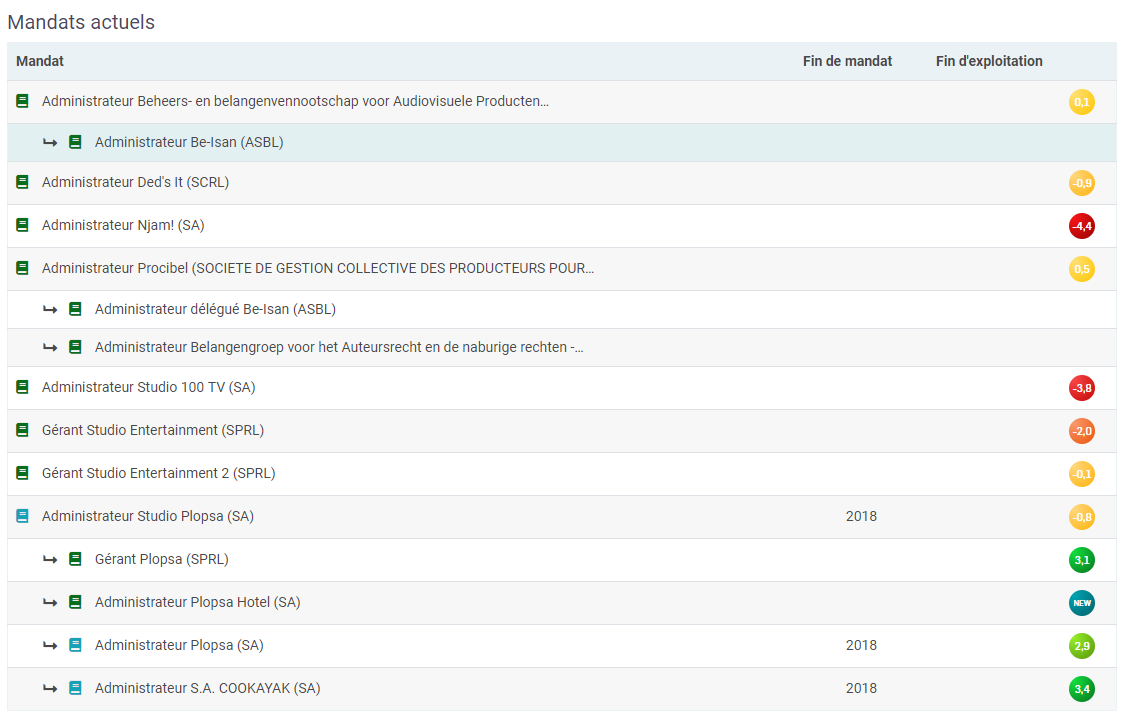Image resolution: width=1123 pixels, height=719 pixels.
Task: Click sub-item arrow before Belangengroep voor het Auteursrecht
Action: [x=50, y=348]
